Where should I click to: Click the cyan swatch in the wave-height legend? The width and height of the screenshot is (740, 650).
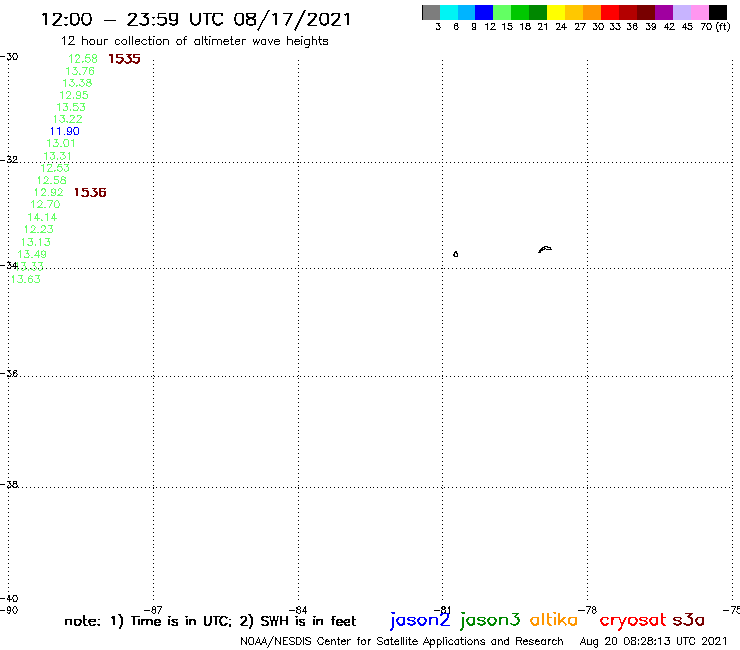(x=449, y=12)
